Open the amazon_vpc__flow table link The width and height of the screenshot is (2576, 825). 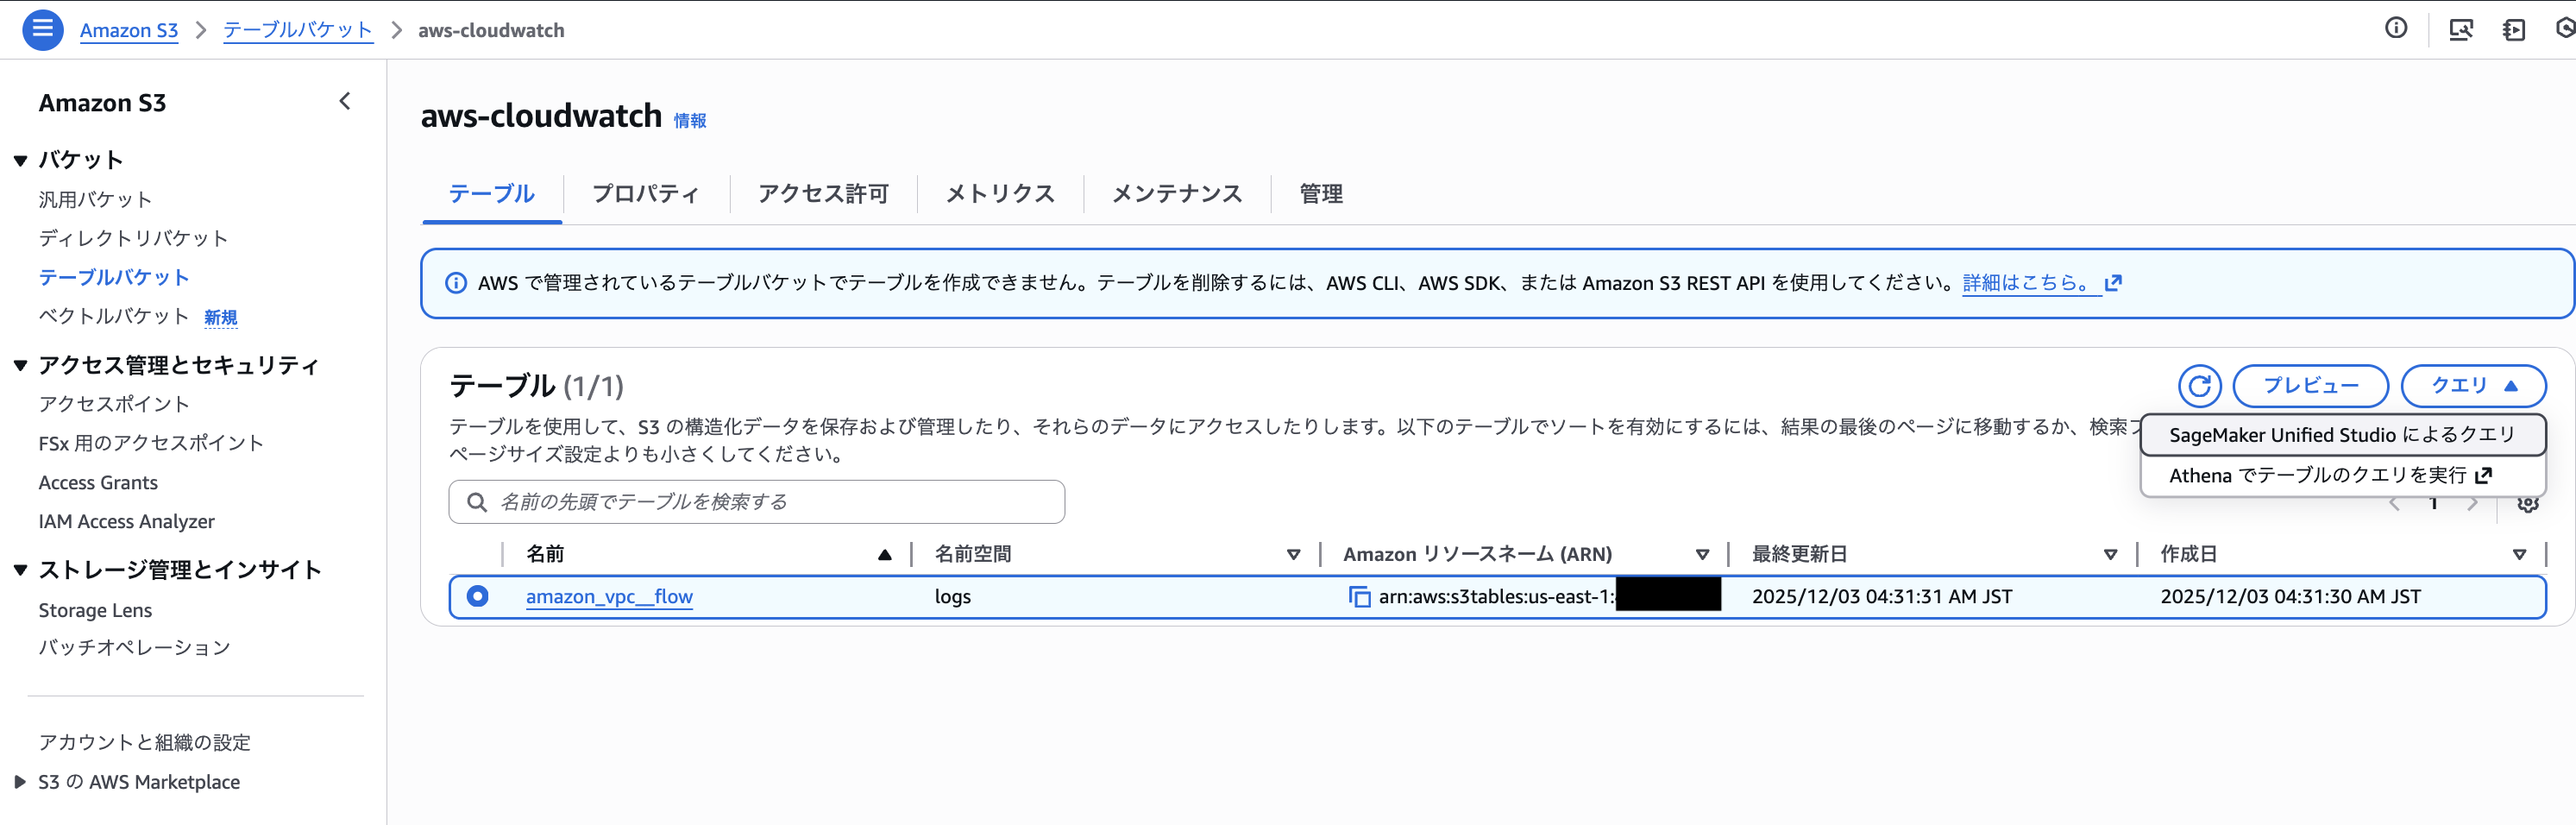(609, 597)
